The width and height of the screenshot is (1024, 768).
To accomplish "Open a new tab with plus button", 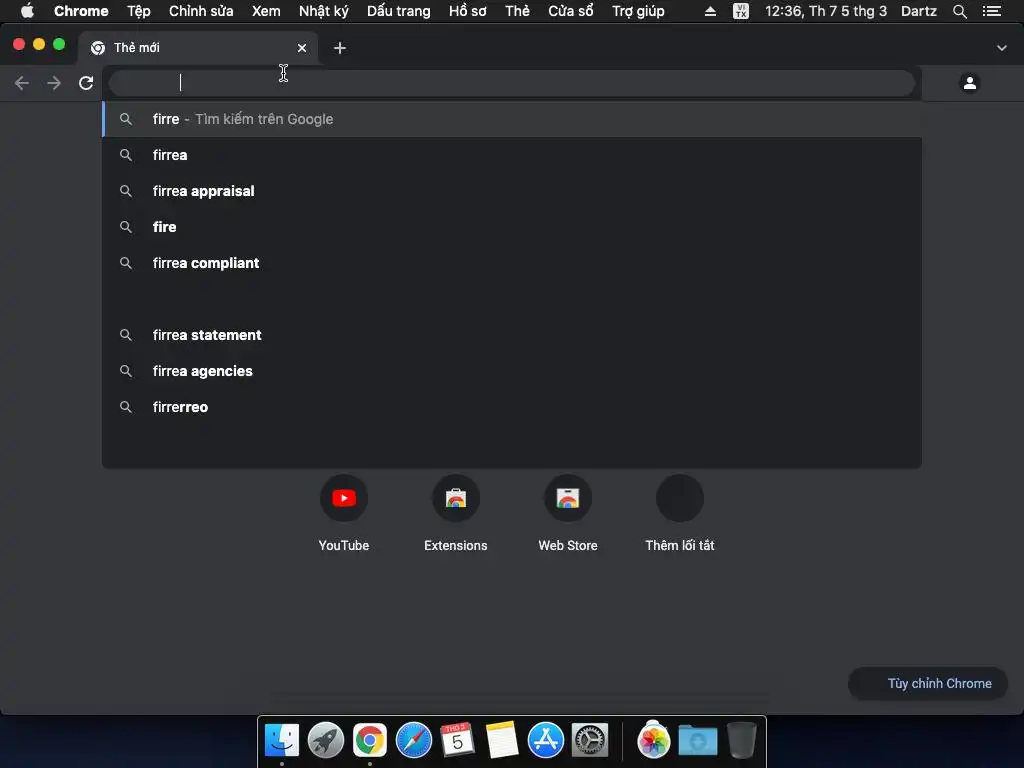I will click(340, 48).
